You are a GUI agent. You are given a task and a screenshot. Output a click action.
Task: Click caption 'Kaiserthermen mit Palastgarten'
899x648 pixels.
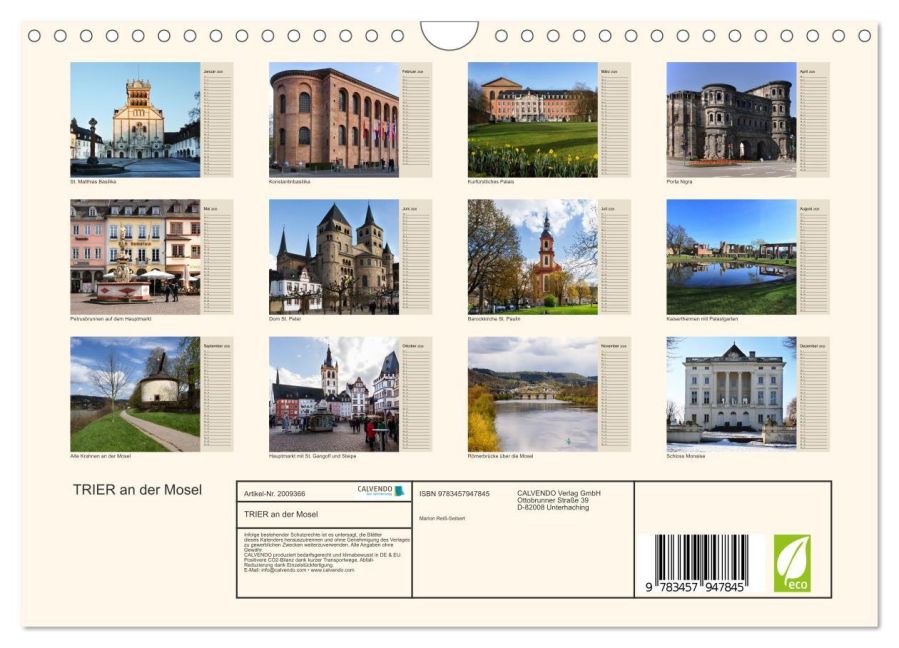pos(702,319)
